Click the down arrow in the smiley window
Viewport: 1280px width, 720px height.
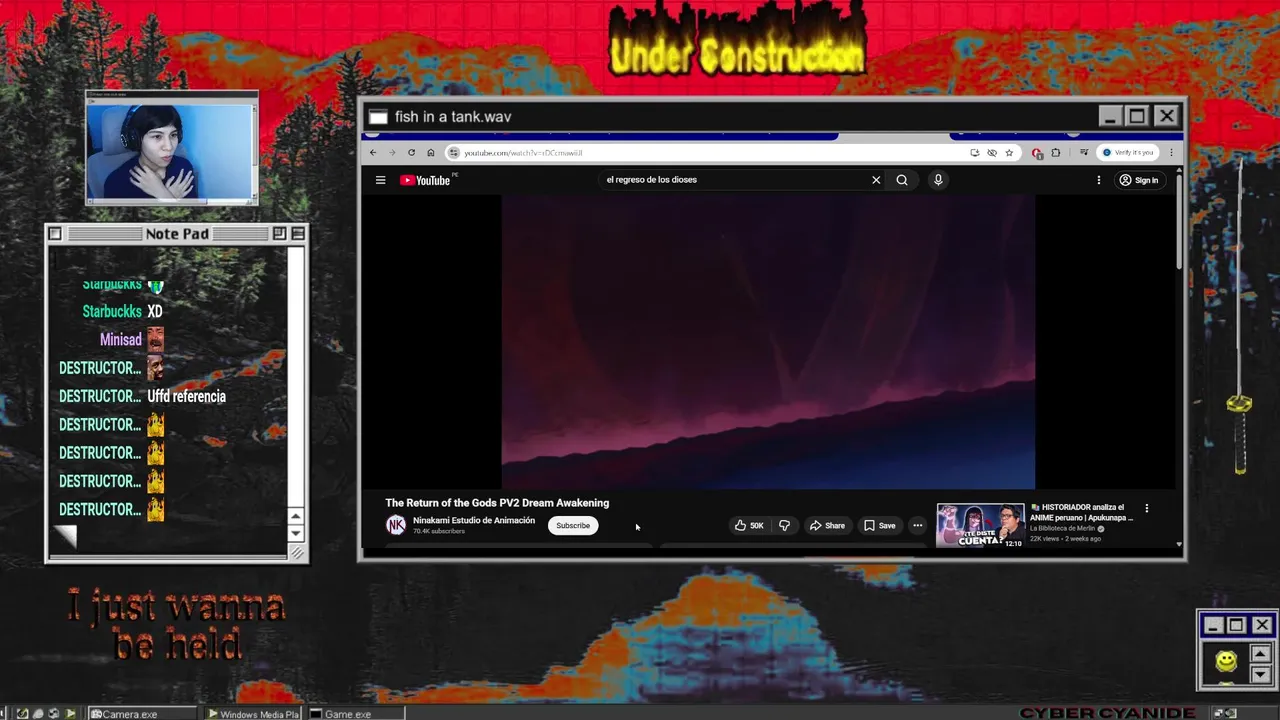tap(1260, 675)
